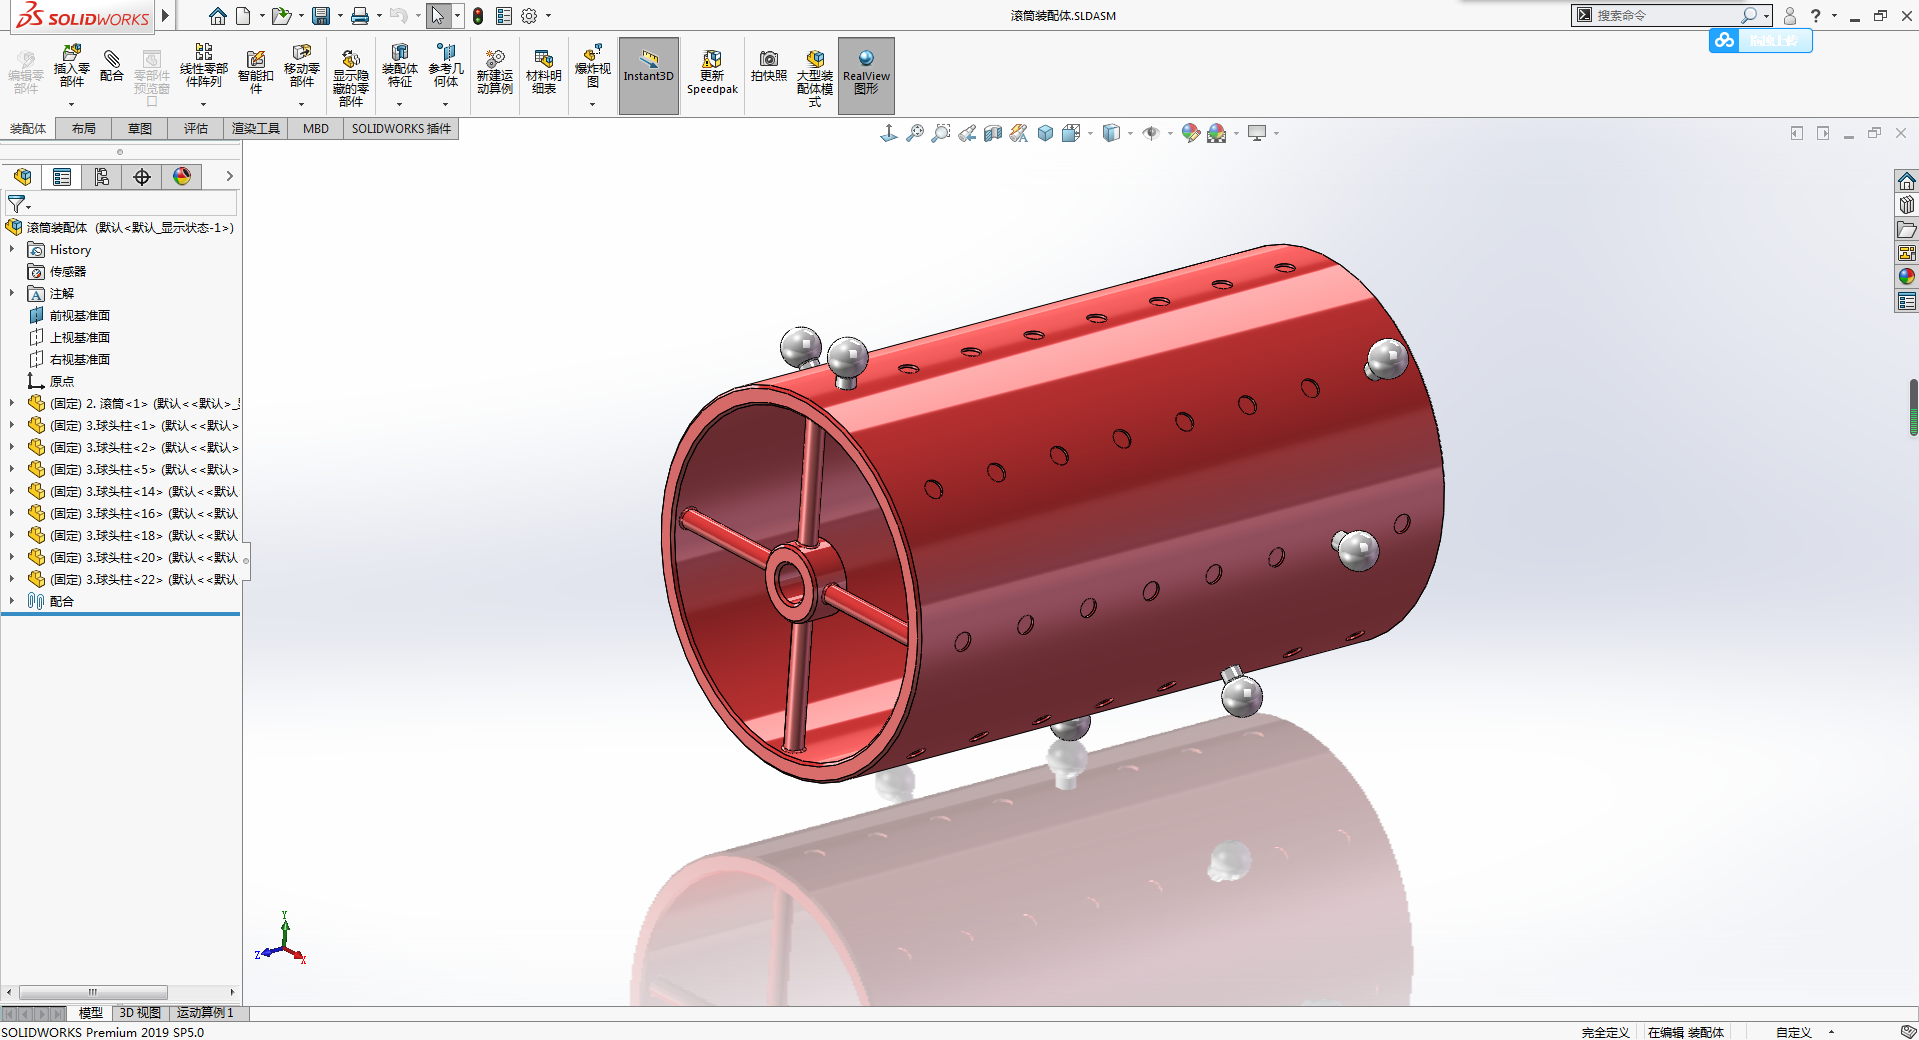
Task: Click the Edit Appearance color-ball icon
Action: point(1190,133)
